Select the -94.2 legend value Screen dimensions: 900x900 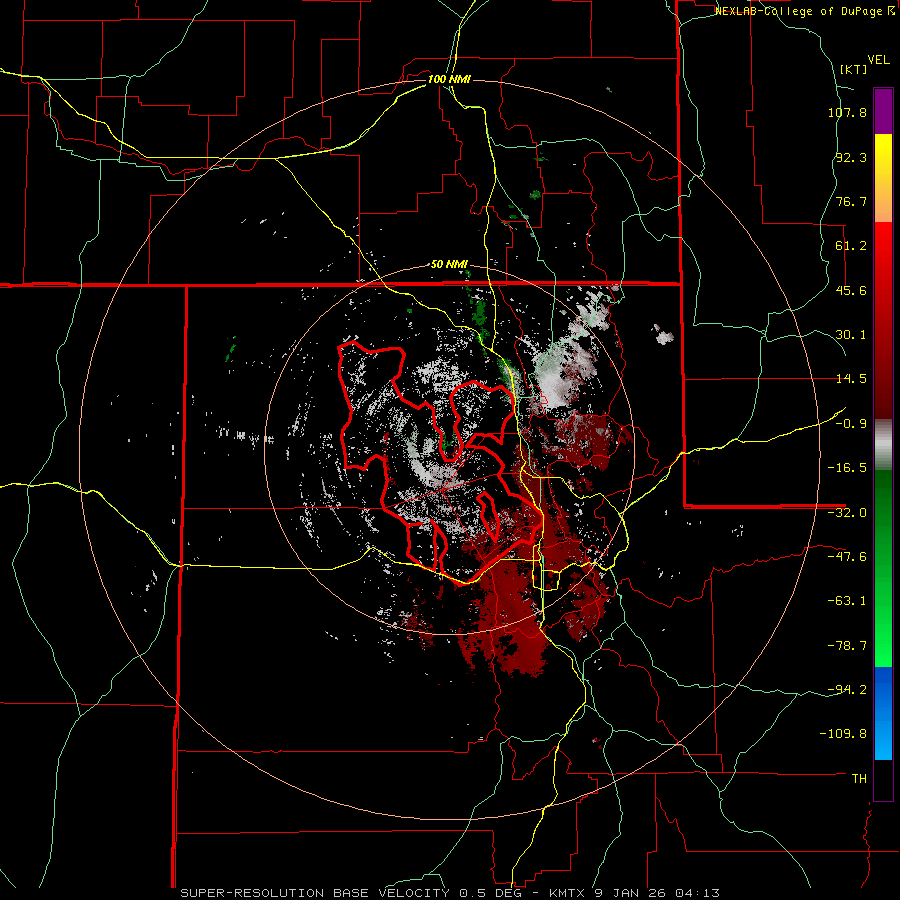(x=847, y=690)
